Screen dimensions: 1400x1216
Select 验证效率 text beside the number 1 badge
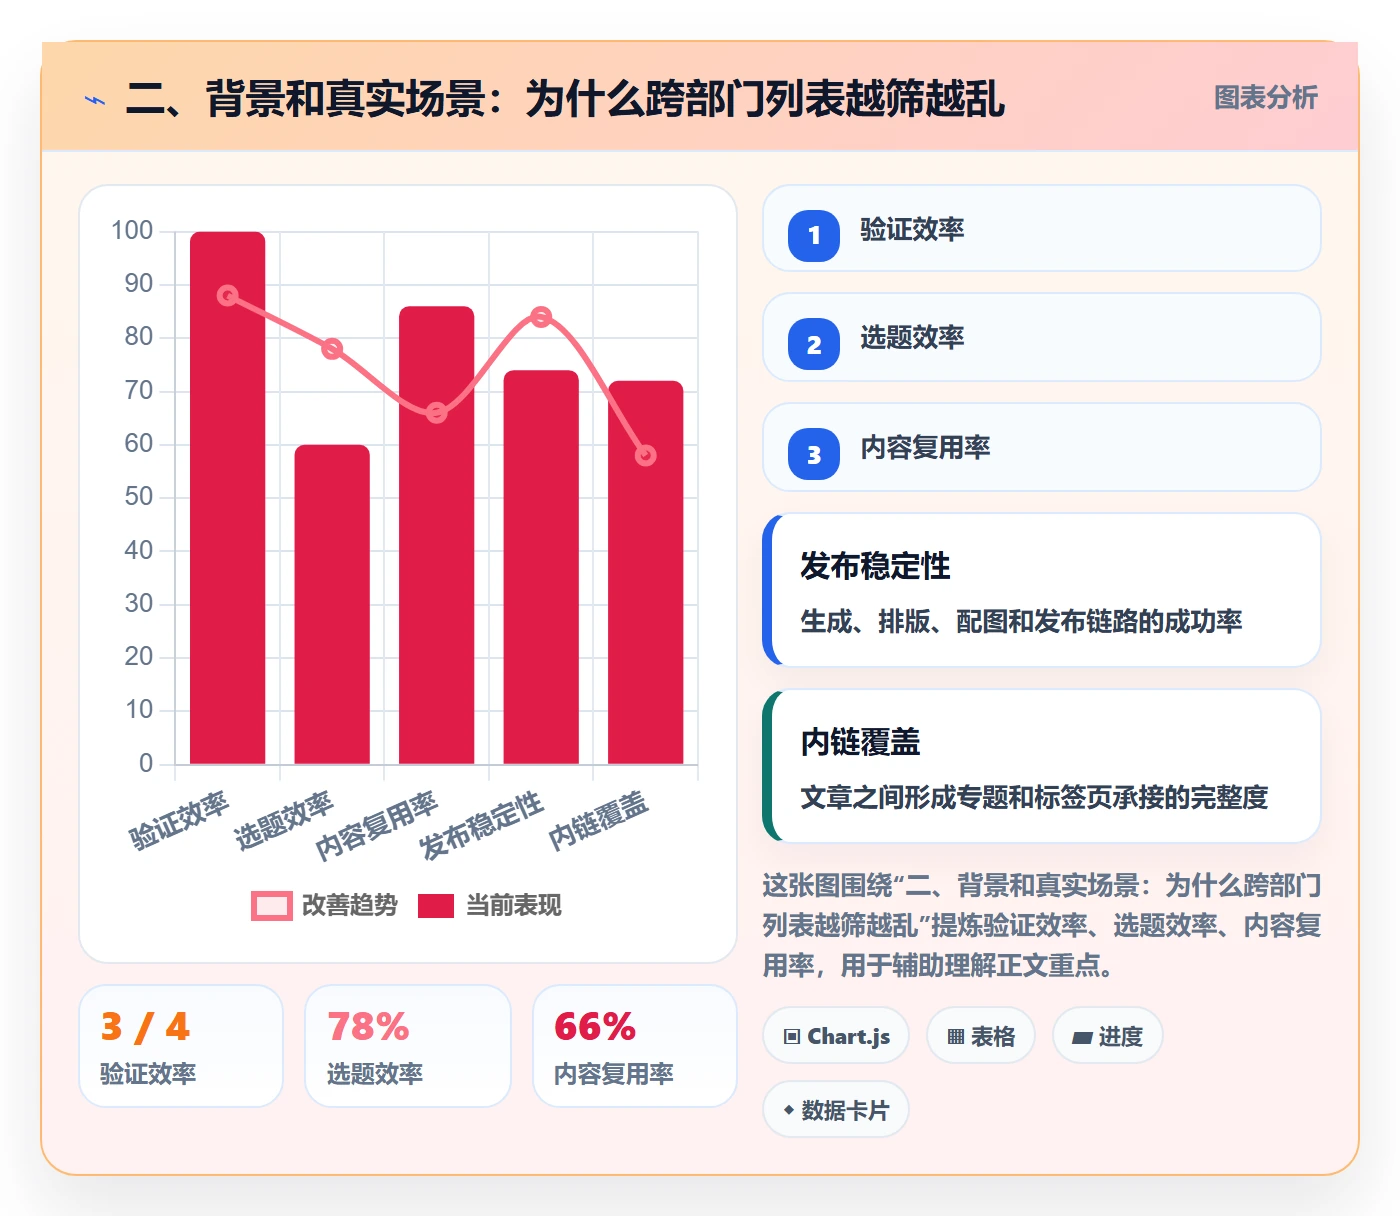[912, 230]
